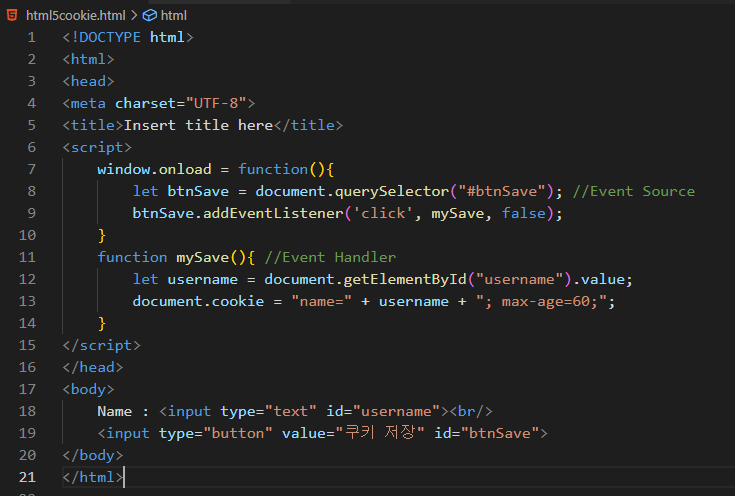Image resolution: width=735 pixels, height=496 pixels.
Task: Click the closing body tag on line 20
Action: coord(93,456)
